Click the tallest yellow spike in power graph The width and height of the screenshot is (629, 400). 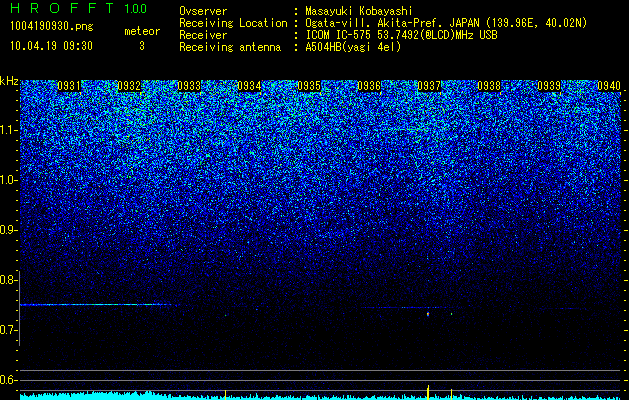[x=428, y=392]
